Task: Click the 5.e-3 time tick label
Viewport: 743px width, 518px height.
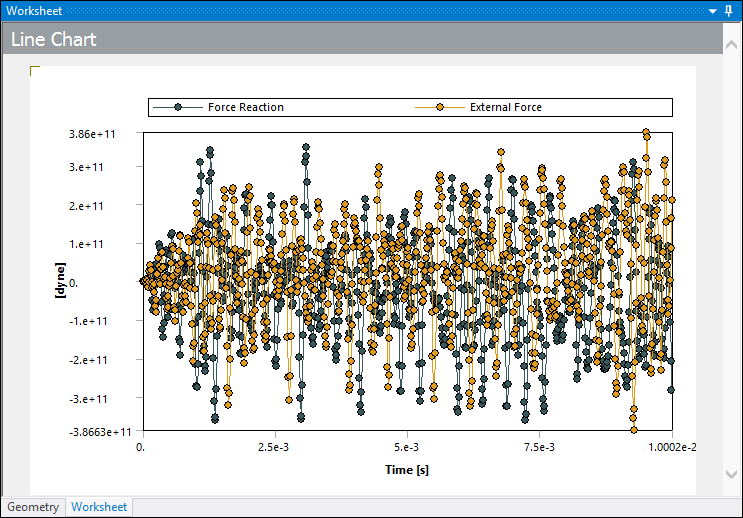Action: click(x=407, y=447)
